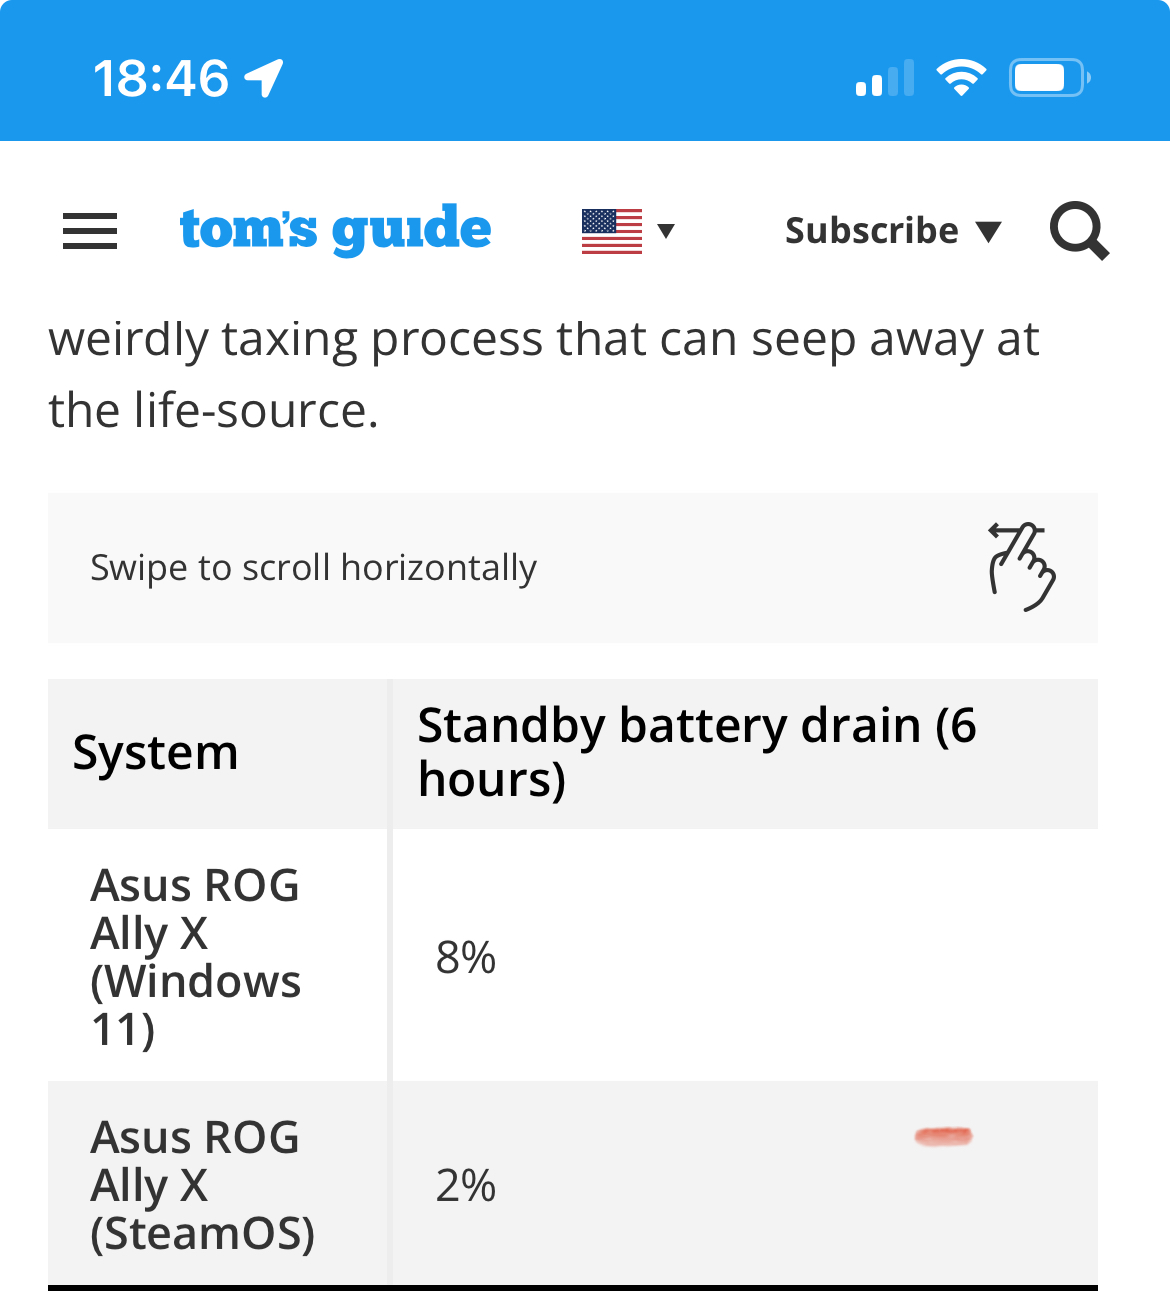Tap the location arrow in status bar
Viewport: 1170px width, 1291px height.
coord(265,78)
